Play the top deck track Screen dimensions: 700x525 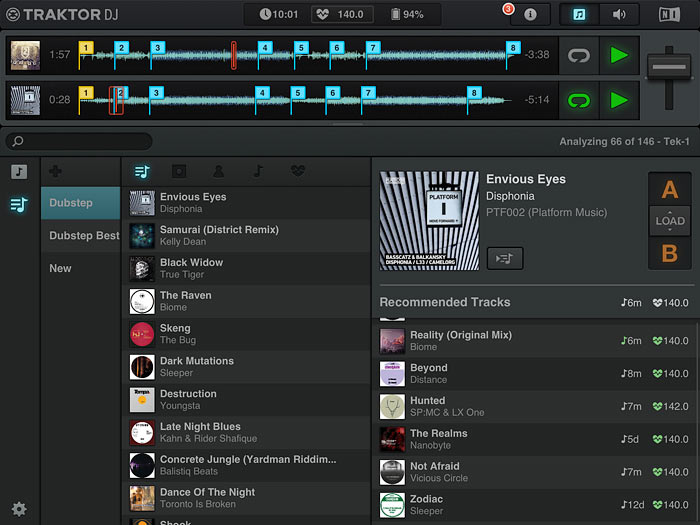619,55
